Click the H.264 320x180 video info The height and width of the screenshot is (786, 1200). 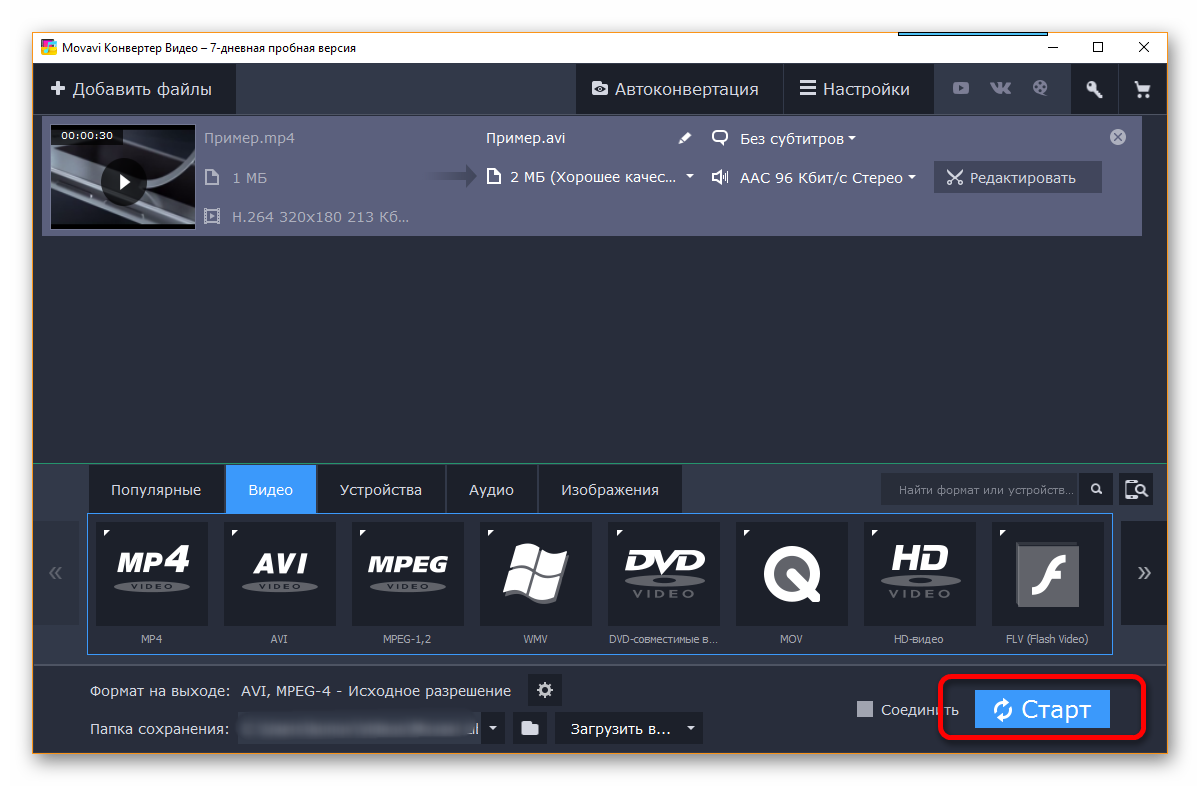(x=320, y=216)
